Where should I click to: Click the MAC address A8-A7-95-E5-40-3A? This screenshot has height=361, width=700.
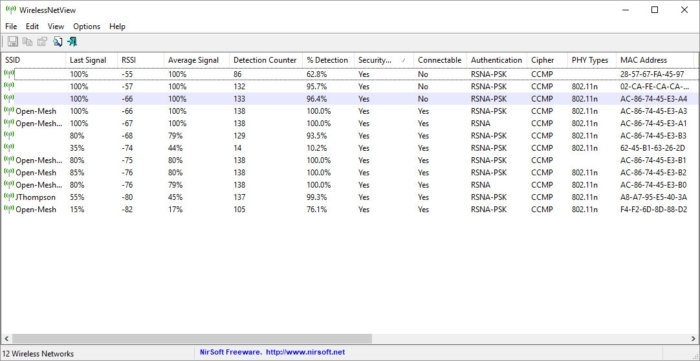[654, 197]
